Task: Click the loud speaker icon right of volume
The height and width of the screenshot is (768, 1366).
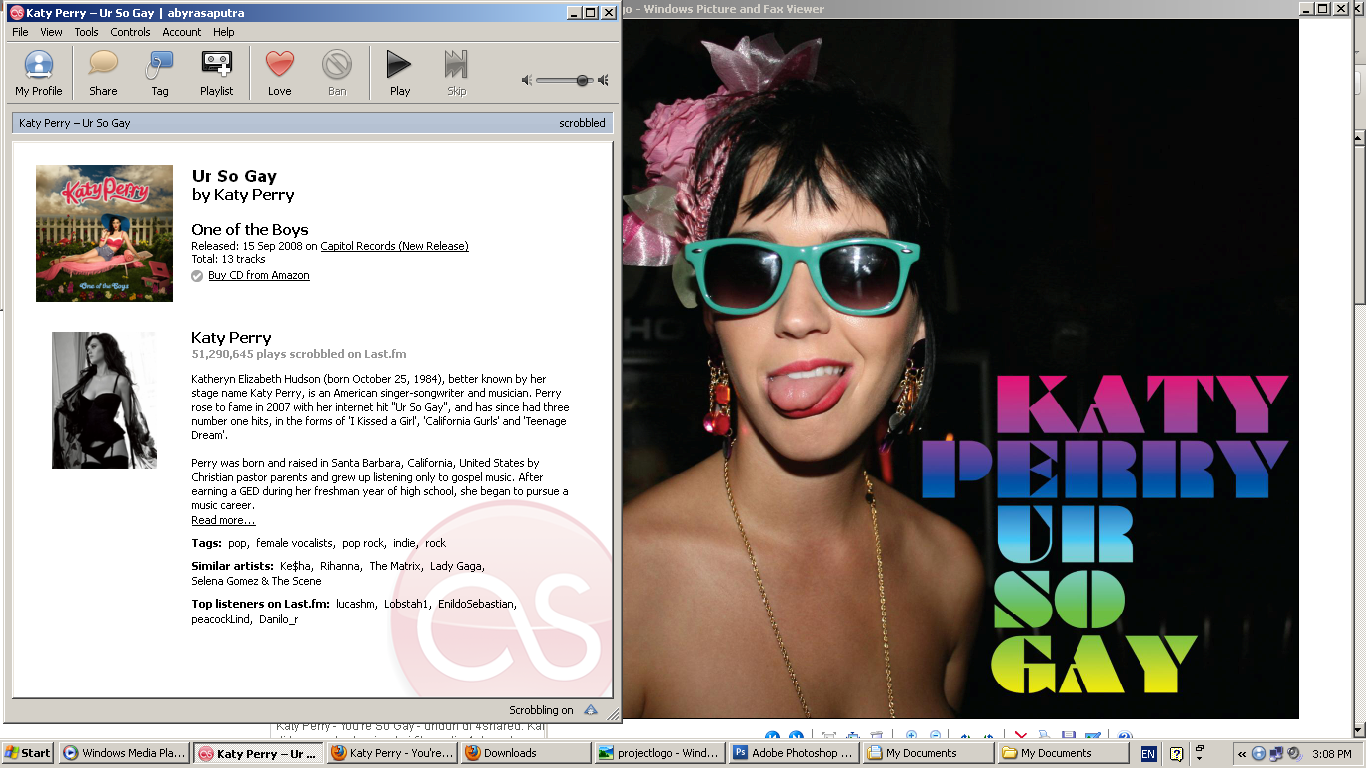Action: pos(603,80)
